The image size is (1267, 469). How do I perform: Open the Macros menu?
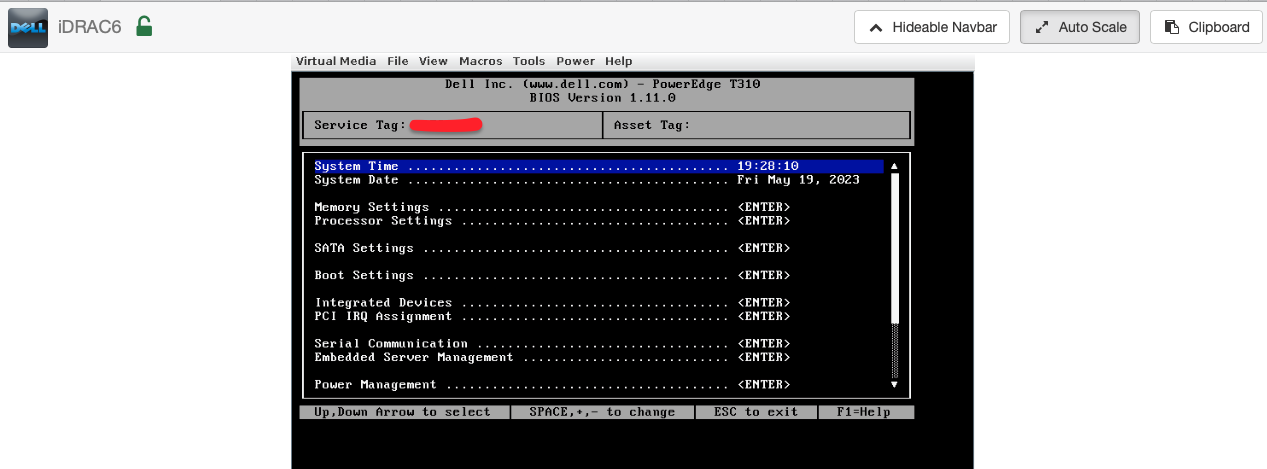[x=481, y=61]
